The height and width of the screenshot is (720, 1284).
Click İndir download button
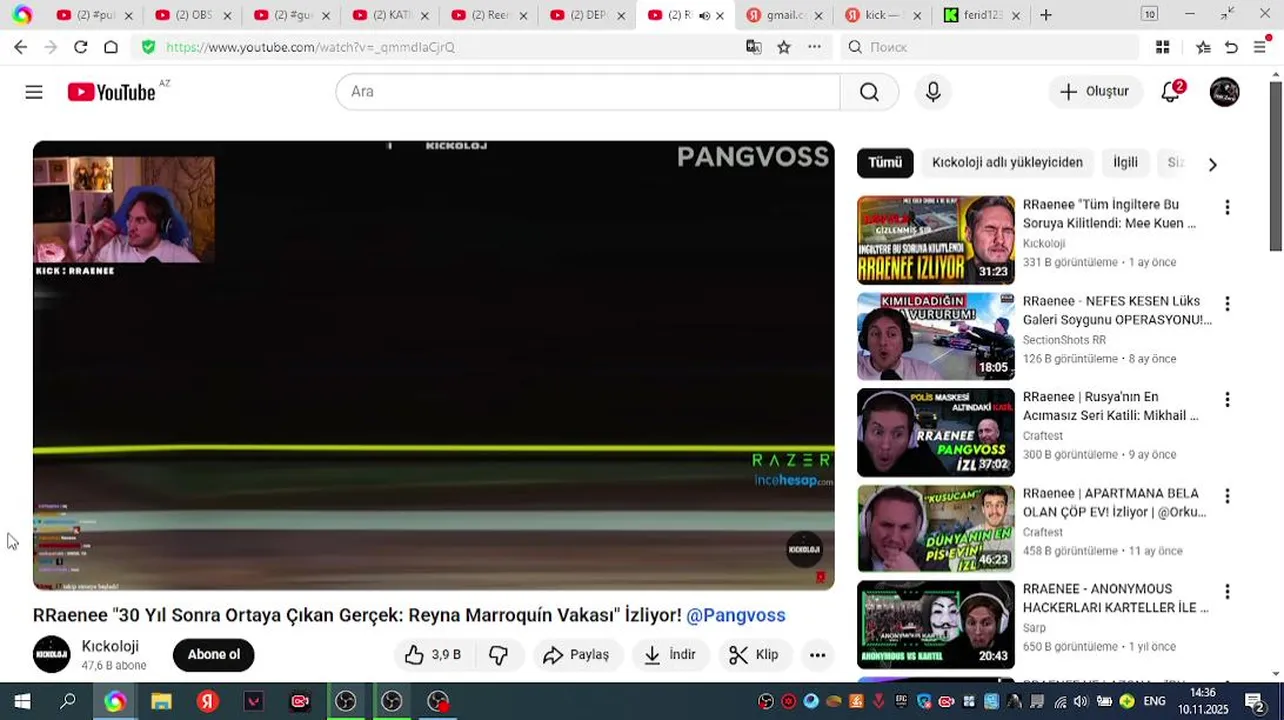coord(669,655)
